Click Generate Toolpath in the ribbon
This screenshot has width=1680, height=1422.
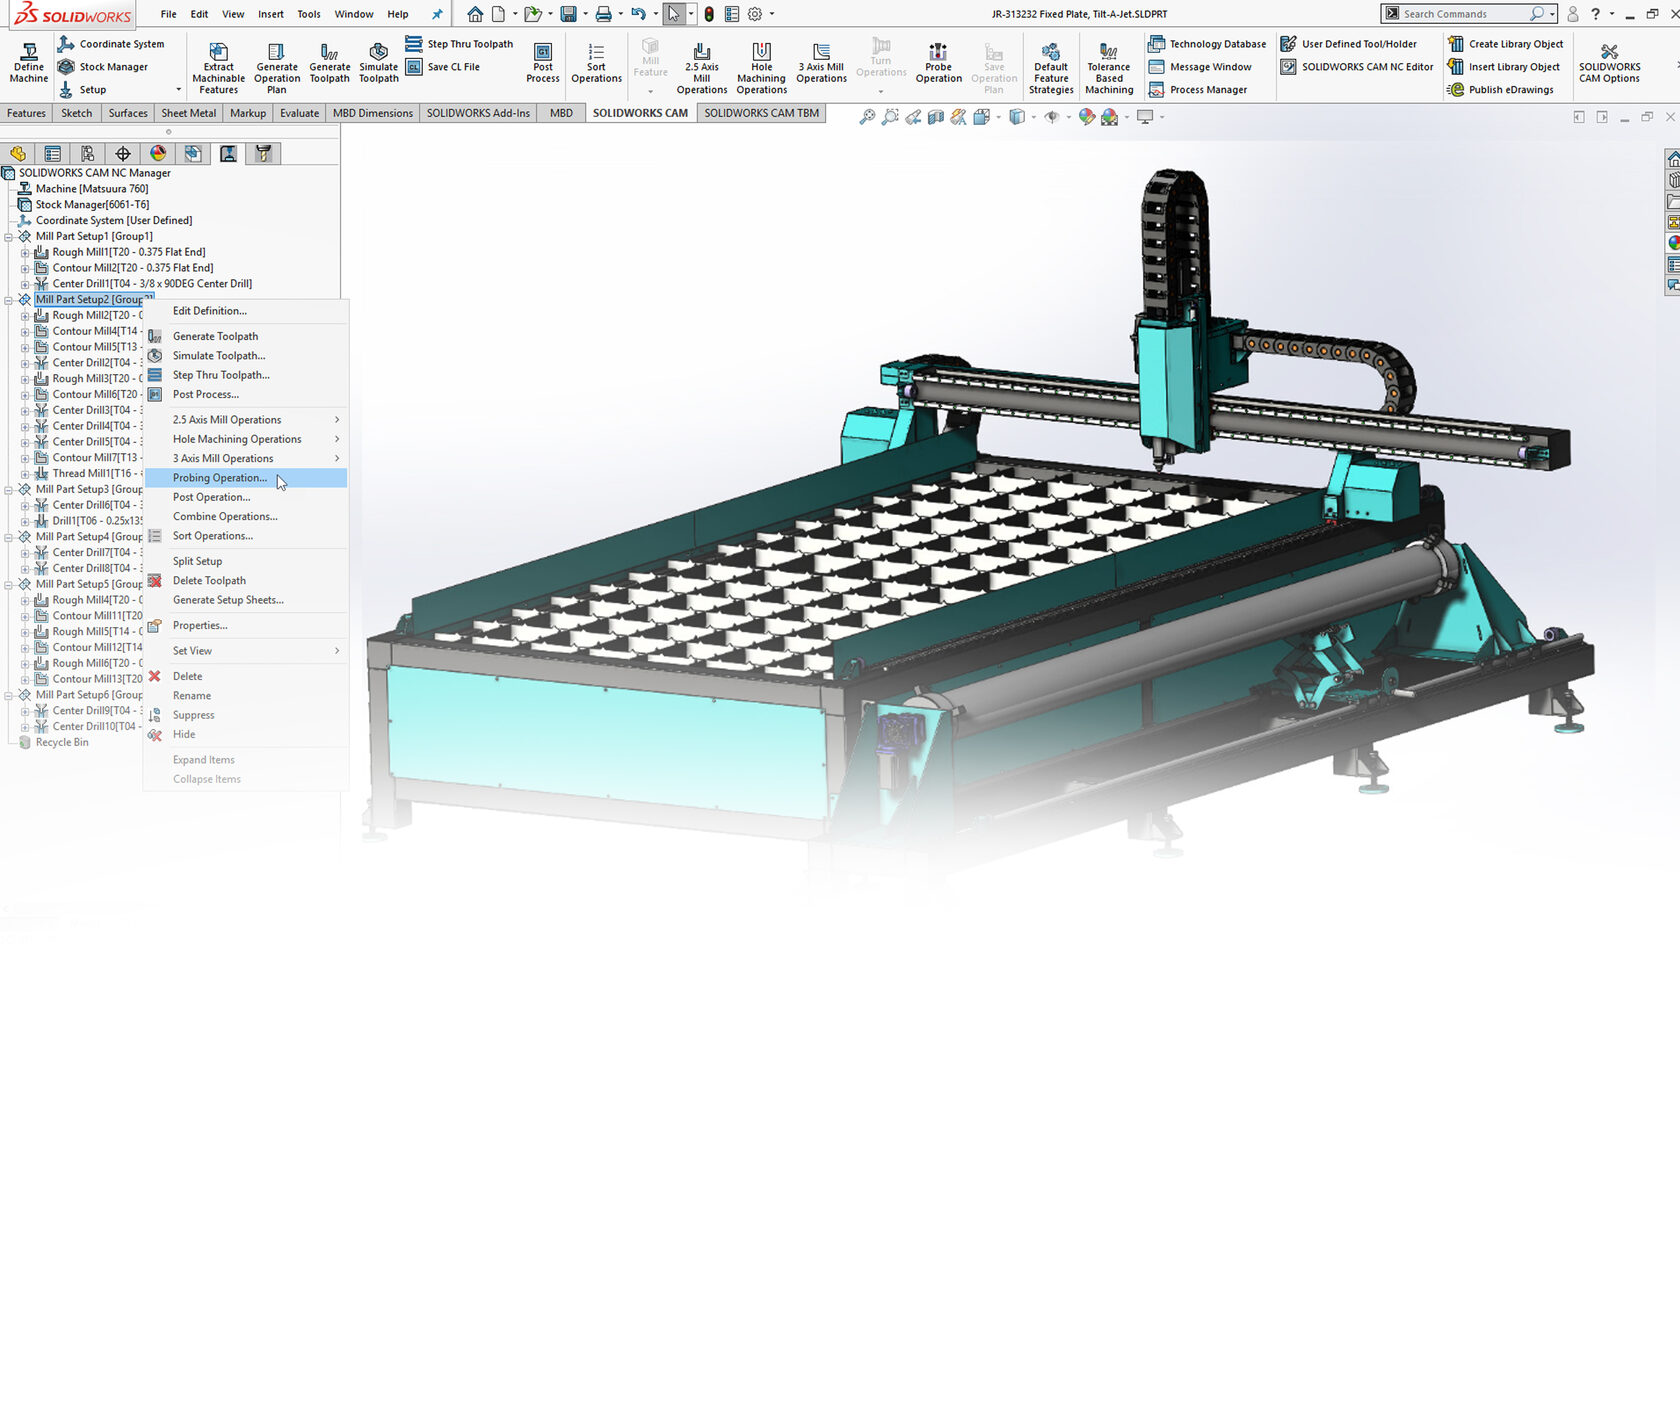329,62
